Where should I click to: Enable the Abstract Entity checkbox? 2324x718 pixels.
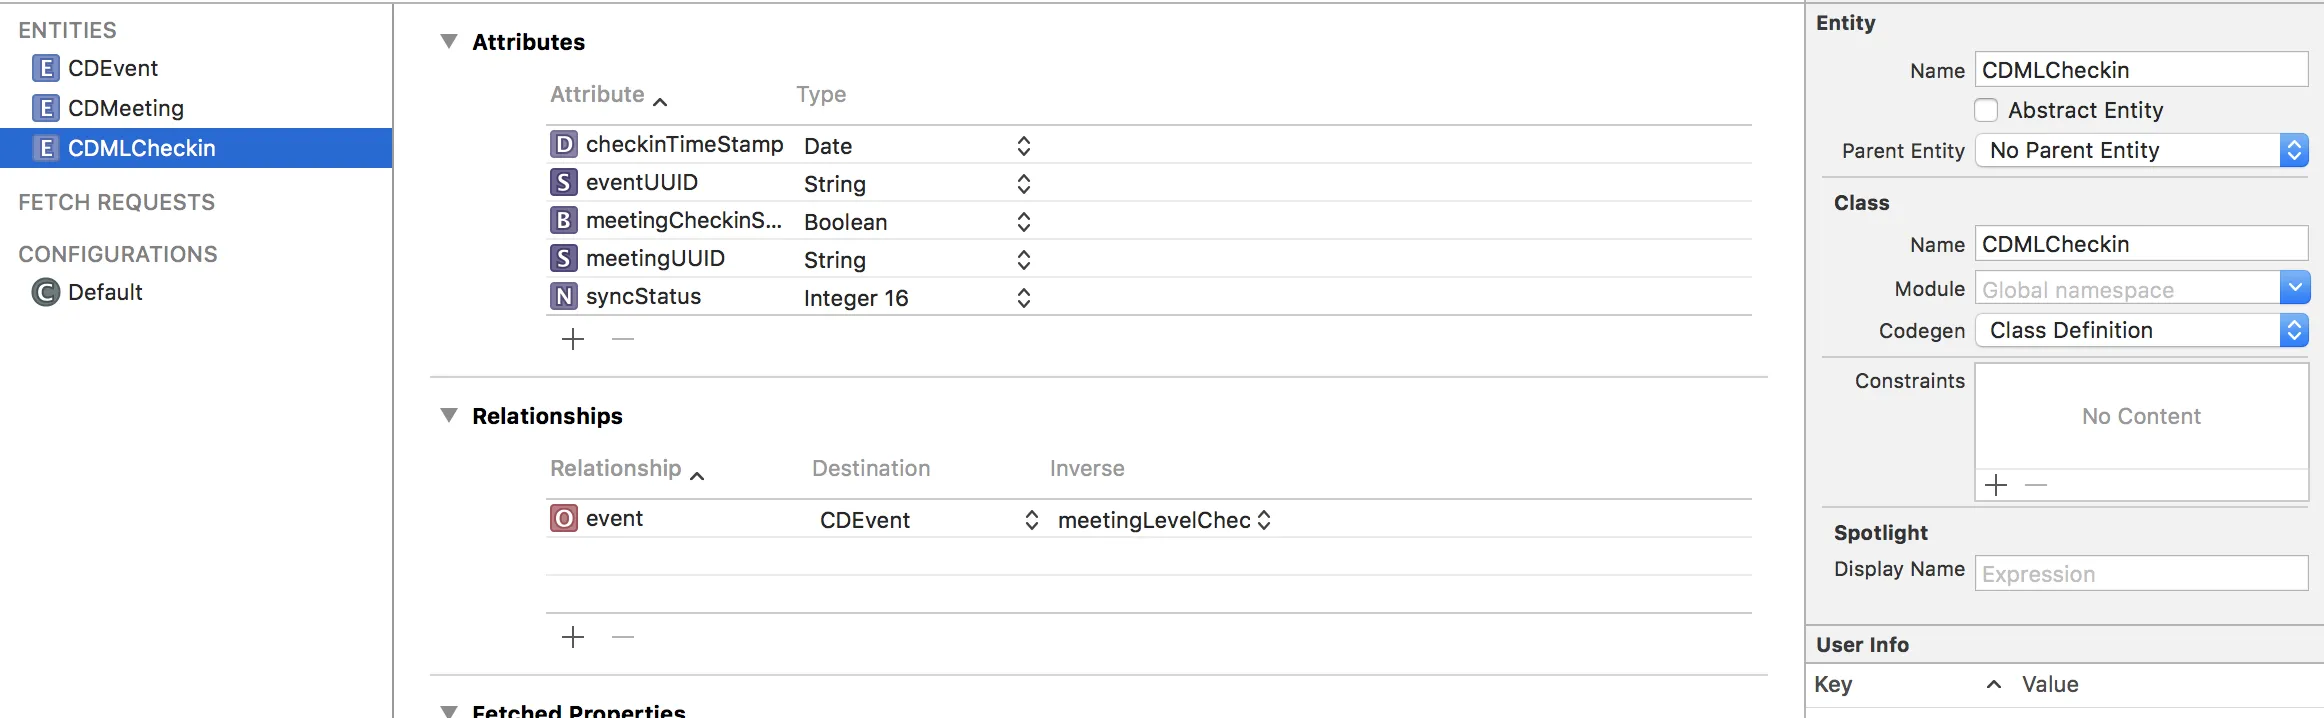[x=1986, y=110]
